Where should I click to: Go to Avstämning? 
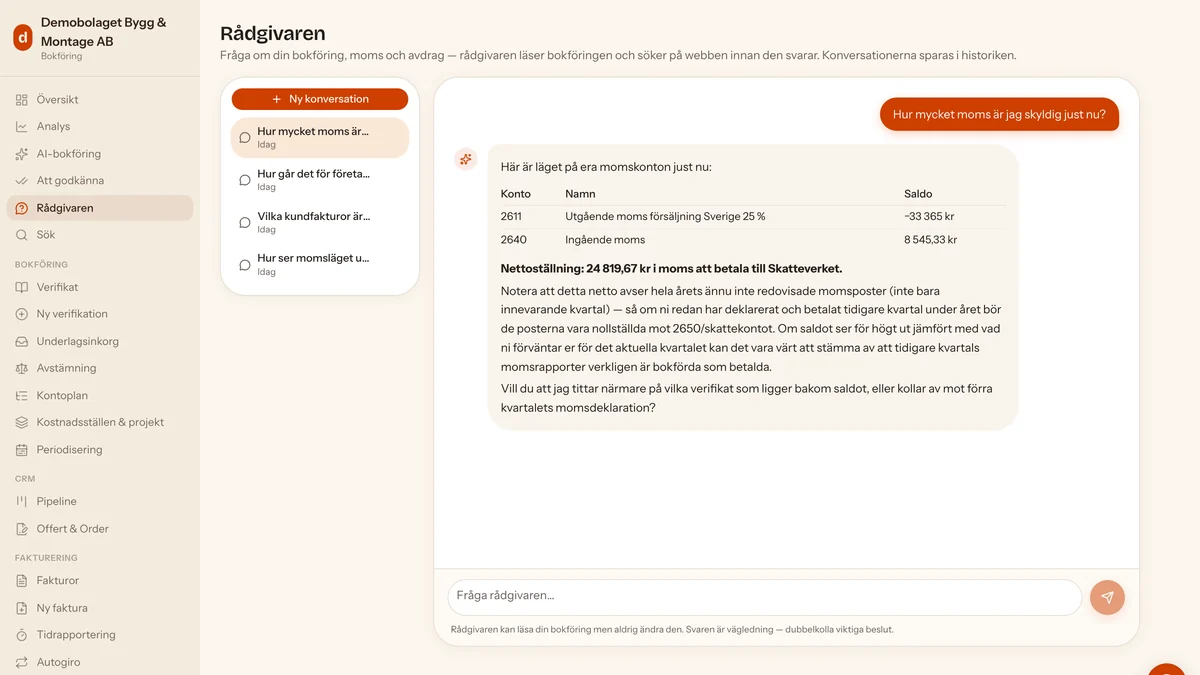click(x=100, y=368)
